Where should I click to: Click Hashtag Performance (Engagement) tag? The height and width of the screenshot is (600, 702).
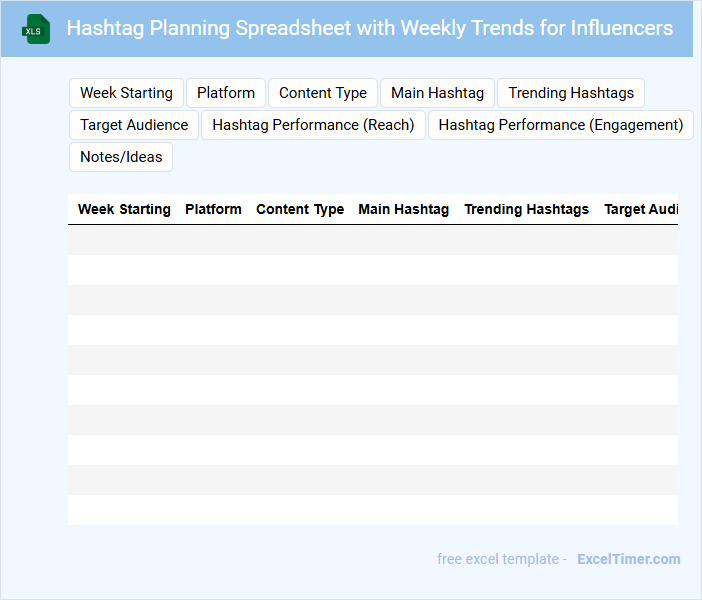click(561, 125)
